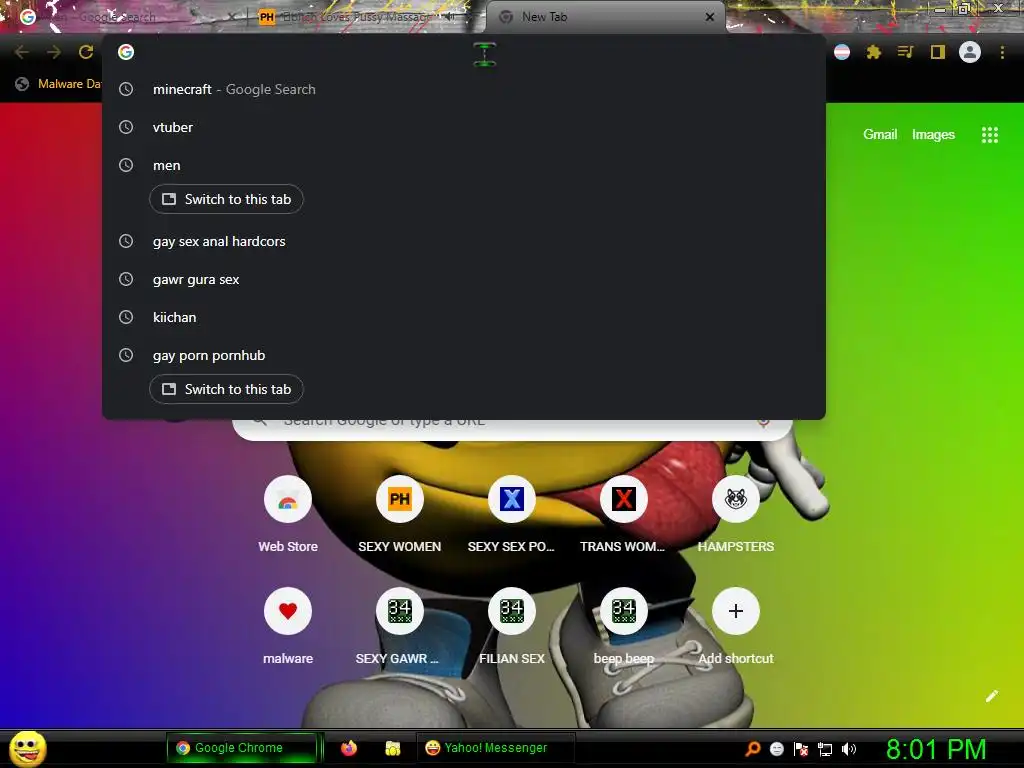
Task: Launch Firefox from the taskbar
Action: click(x=349, y=748)
